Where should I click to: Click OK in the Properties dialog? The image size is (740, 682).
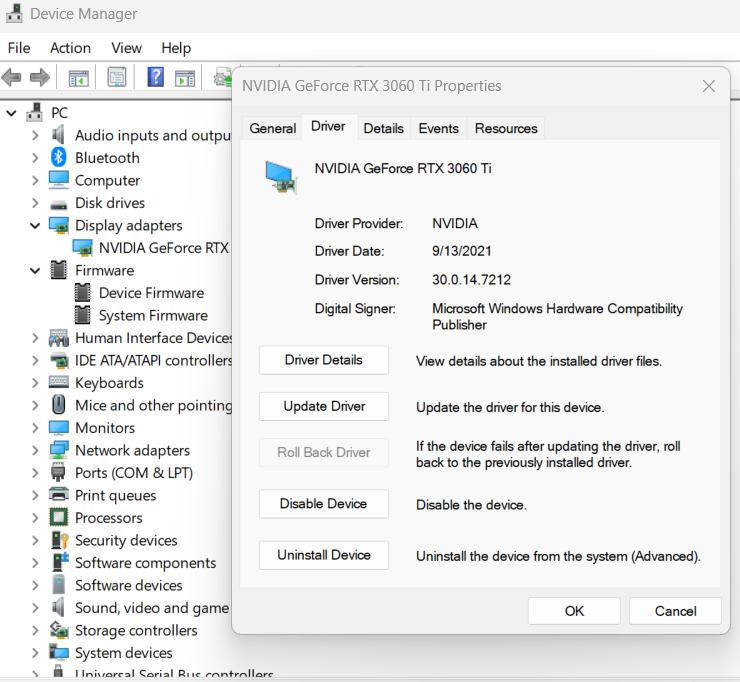574,611
